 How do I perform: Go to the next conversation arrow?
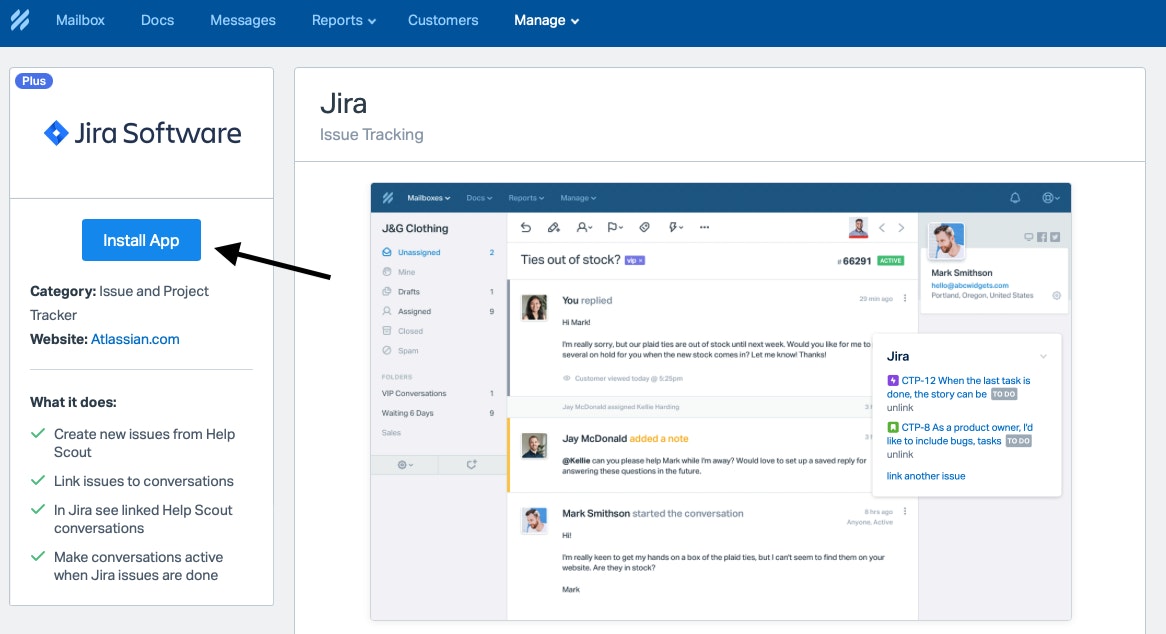pyautogui.click(x=901, y=228)
